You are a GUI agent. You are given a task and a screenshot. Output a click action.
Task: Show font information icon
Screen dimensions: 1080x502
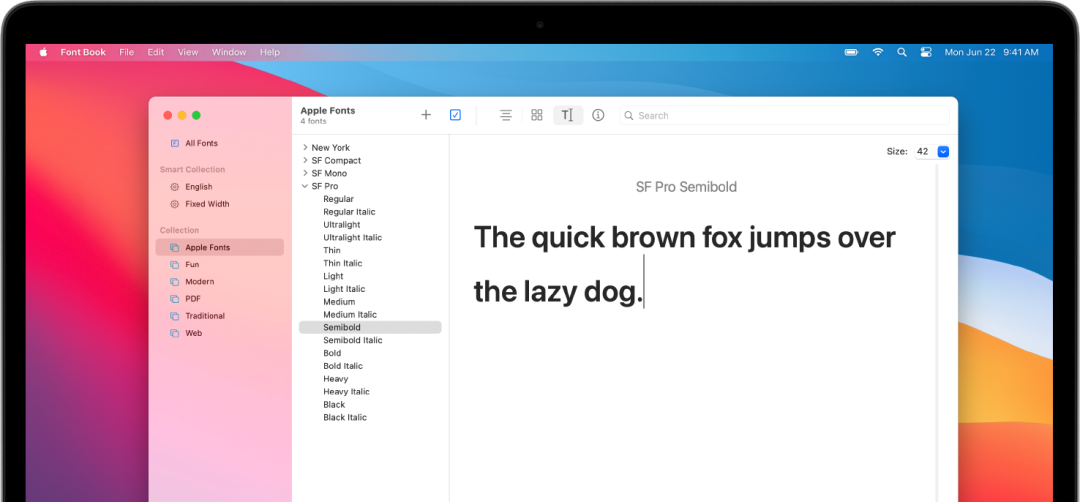click(x=598, y=115)
